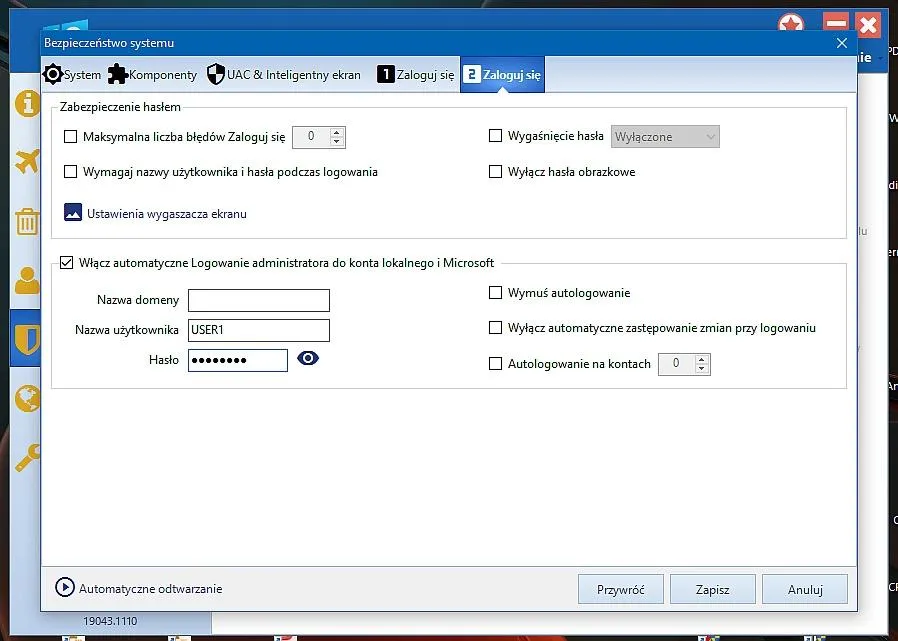
Task: Click the wrench tools icon in sidebar
Action: click(25, 459)
